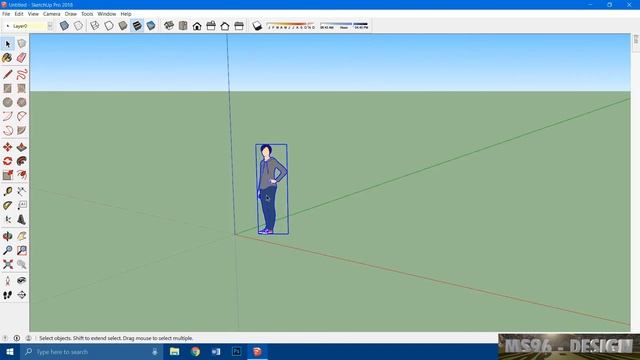
Task: Open the Edit menu
Action: coord(19,14)
